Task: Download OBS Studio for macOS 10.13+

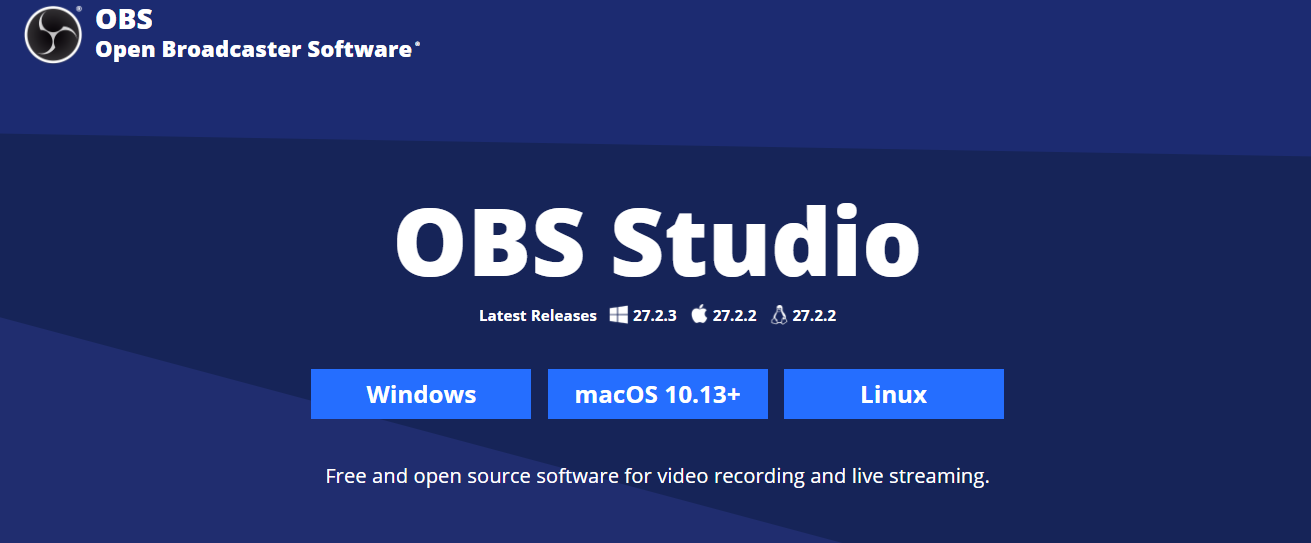Action: [x=658, y=394]
